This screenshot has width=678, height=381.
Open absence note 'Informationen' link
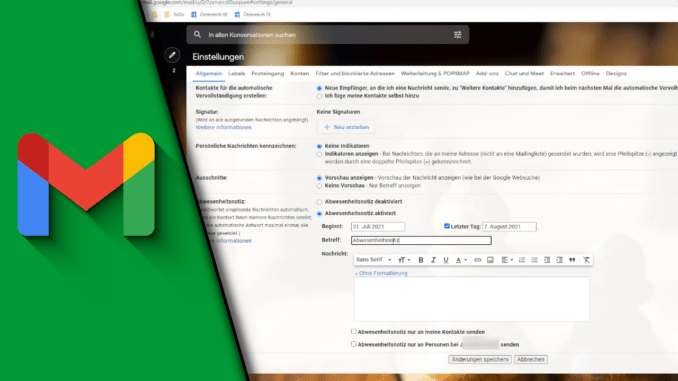coord(233,241)
